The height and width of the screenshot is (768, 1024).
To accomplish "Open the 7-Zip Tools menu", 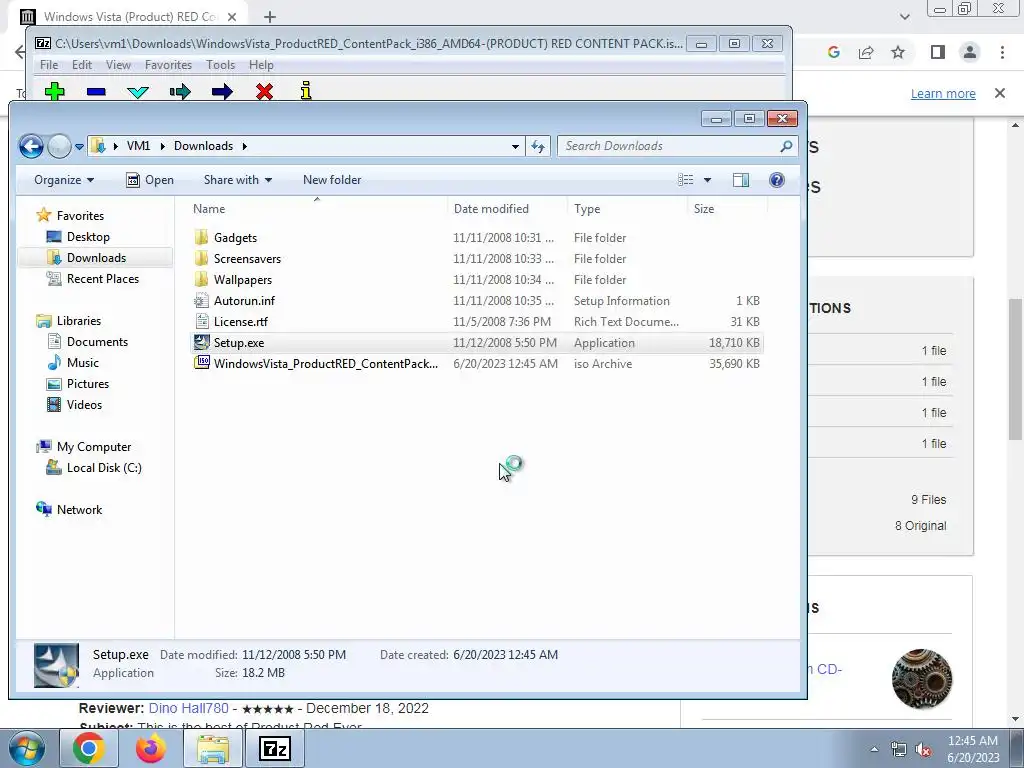I will click(x=221, y=65).
